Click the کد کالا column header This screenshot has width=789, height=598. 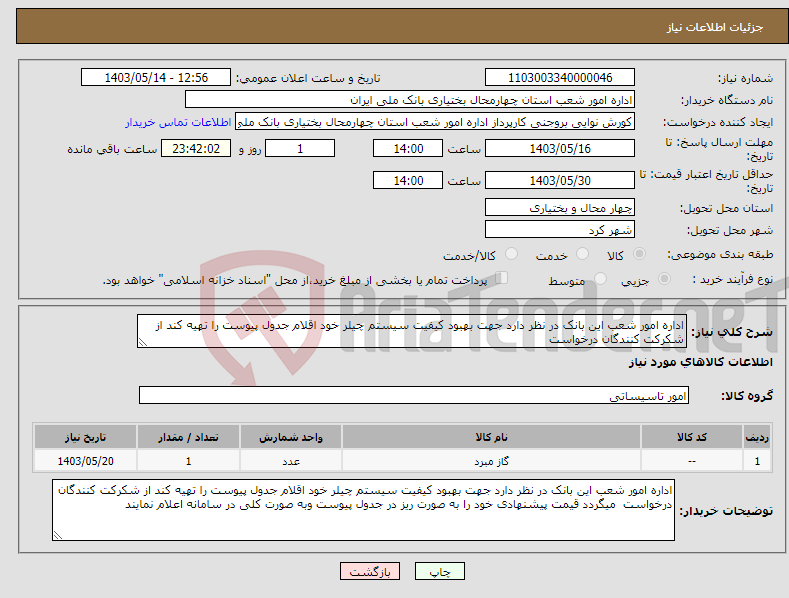pos(692,437)
